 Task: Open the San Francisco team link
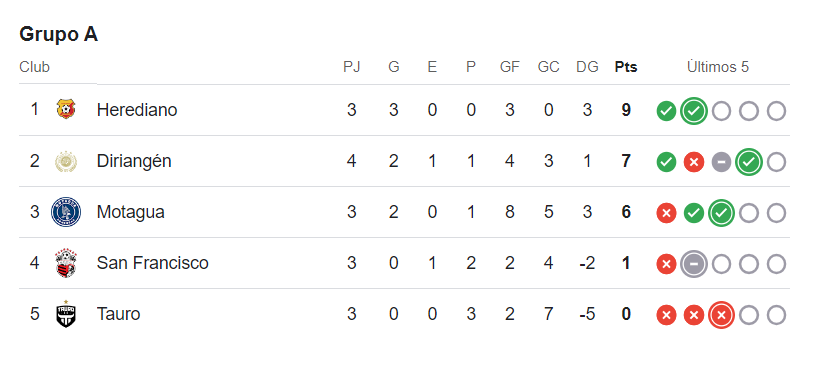(152, 263)
